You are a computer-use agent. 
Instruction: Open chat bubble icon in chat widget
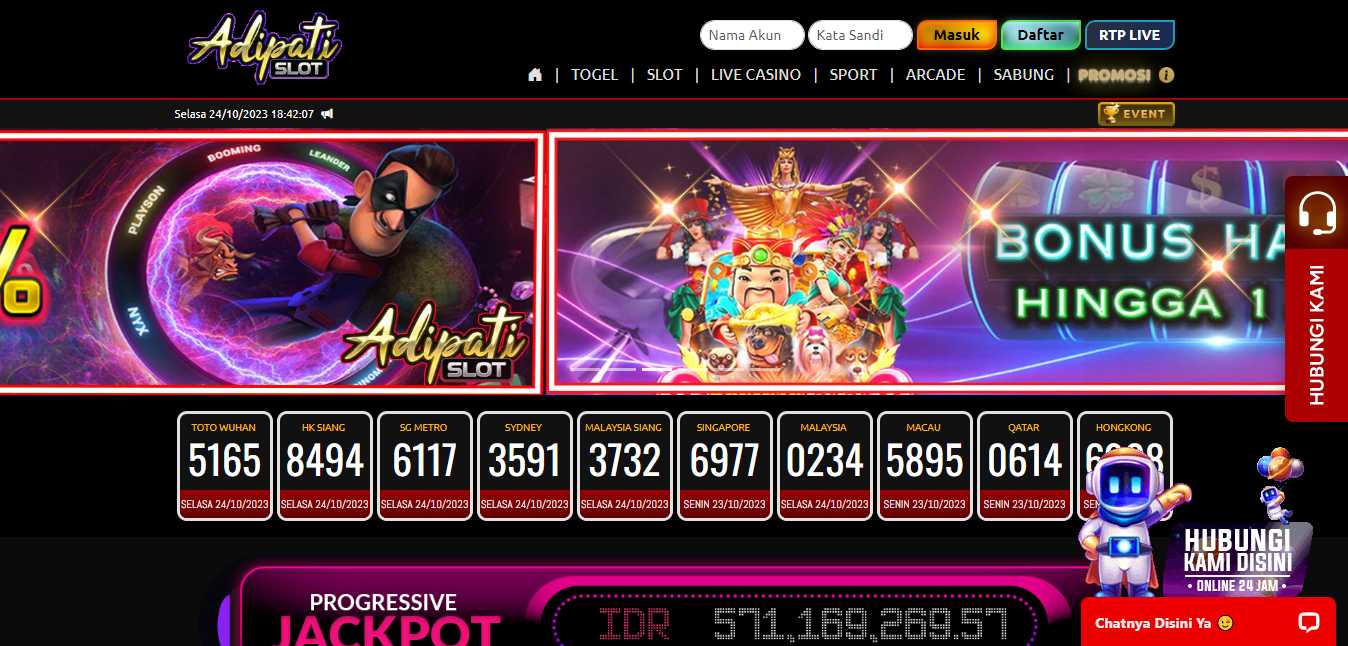1308,622
